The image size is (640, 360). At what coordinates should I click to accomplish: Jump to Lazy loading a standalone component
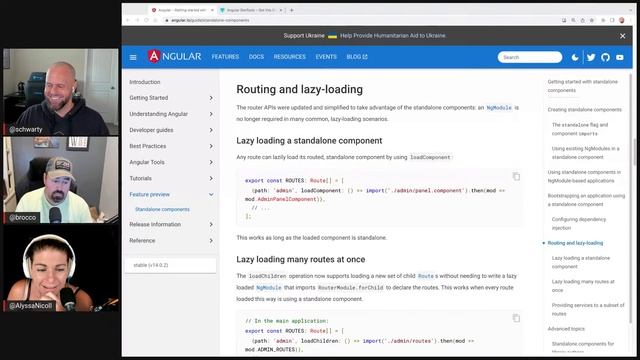tap(580, 262)
